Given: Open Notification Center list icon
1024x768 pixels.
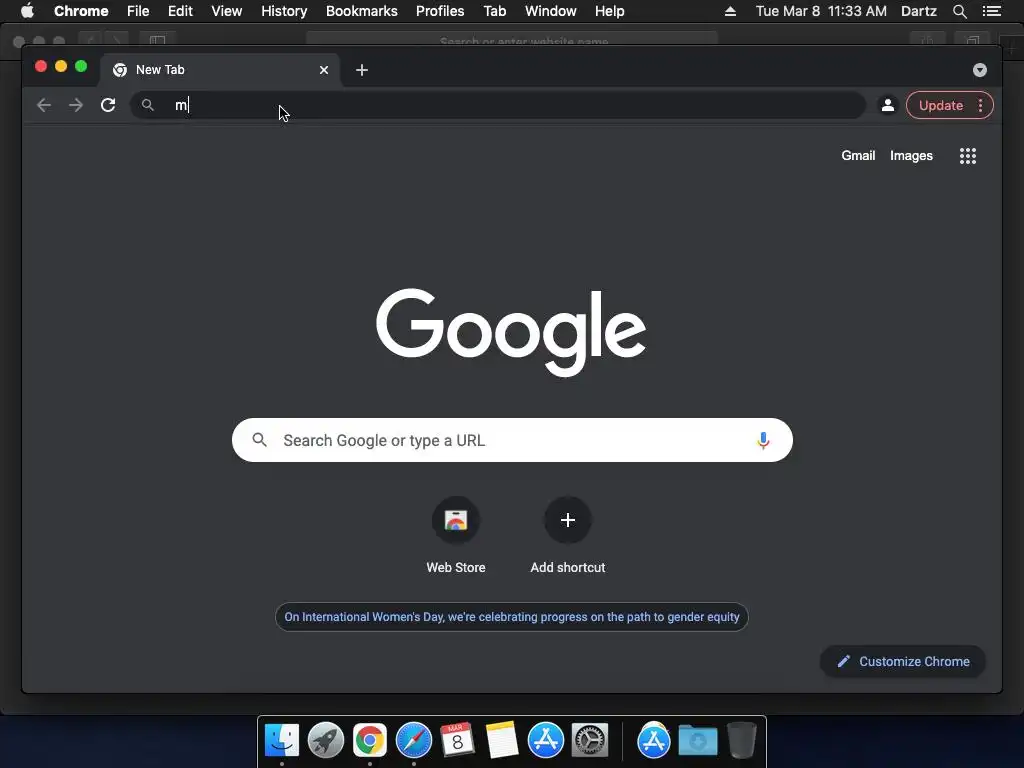Looking at the screenshot, I should [991, 11].
